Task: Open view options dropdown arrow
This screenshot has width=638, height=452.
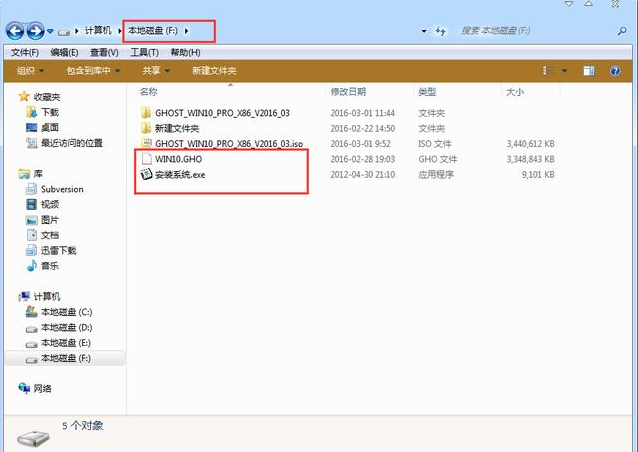Action: pos(564,71)
